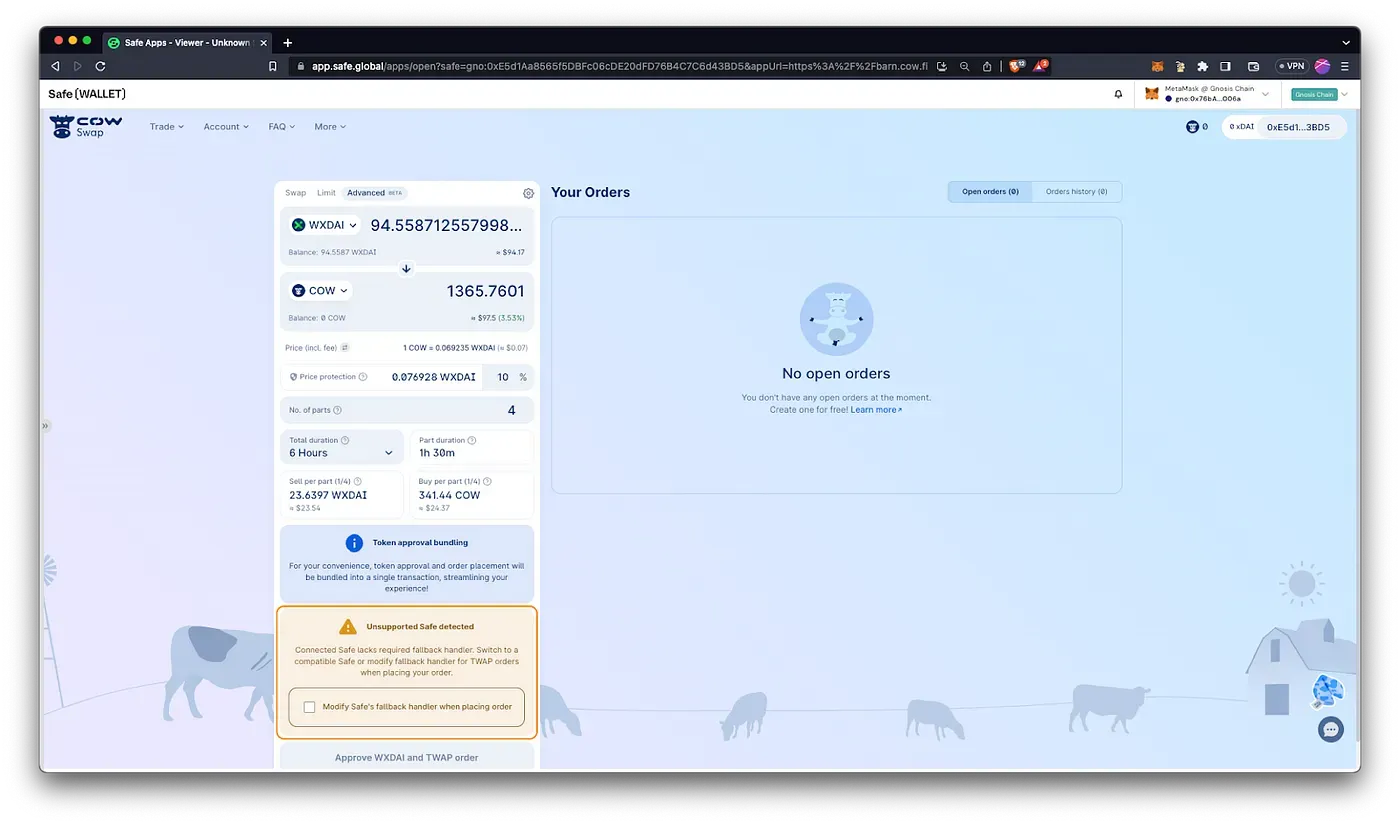Click the 0xE5d1...3BD5 account button

(x=1298, y=127)
